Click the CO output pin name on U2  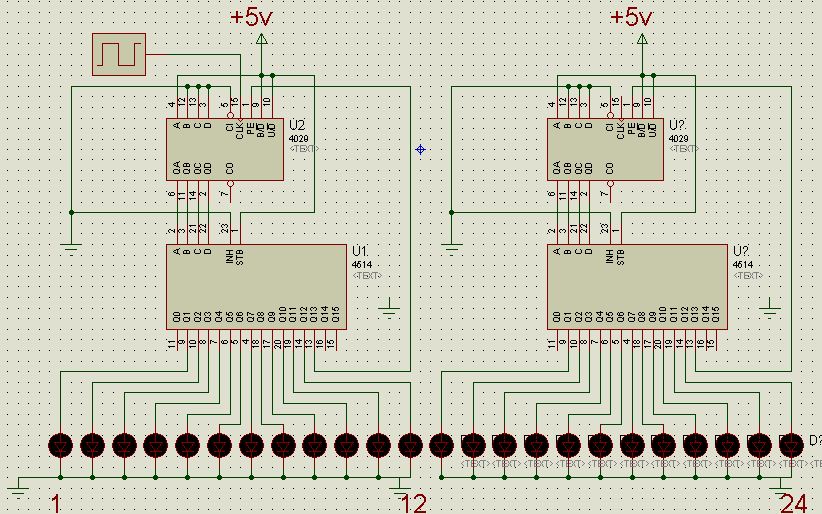[x=230, y=168]
